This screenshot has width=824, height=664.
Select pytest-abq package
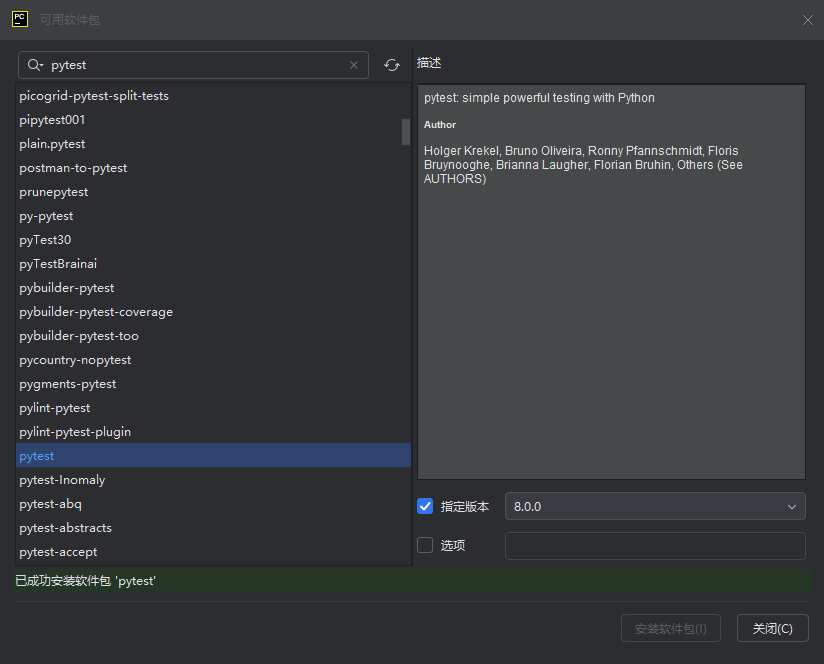click(x=213, y=504)
